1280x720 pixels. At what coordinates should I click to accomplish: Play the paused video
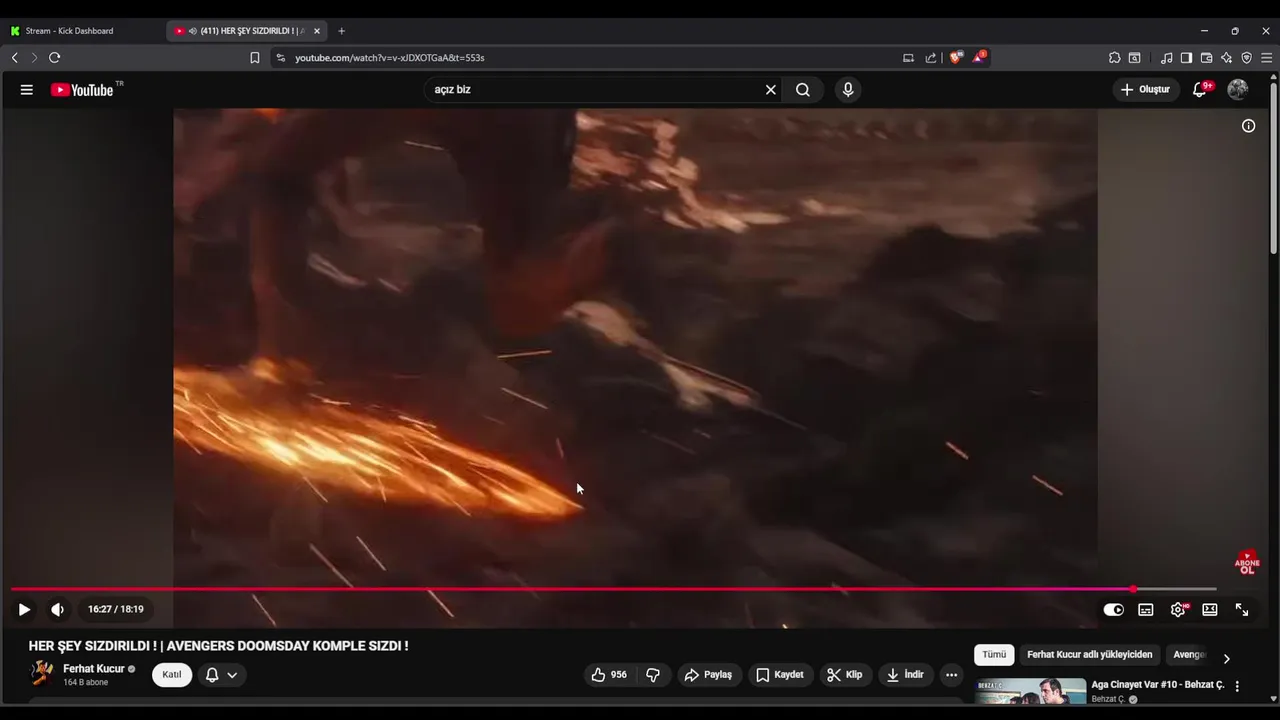point(24,609)
